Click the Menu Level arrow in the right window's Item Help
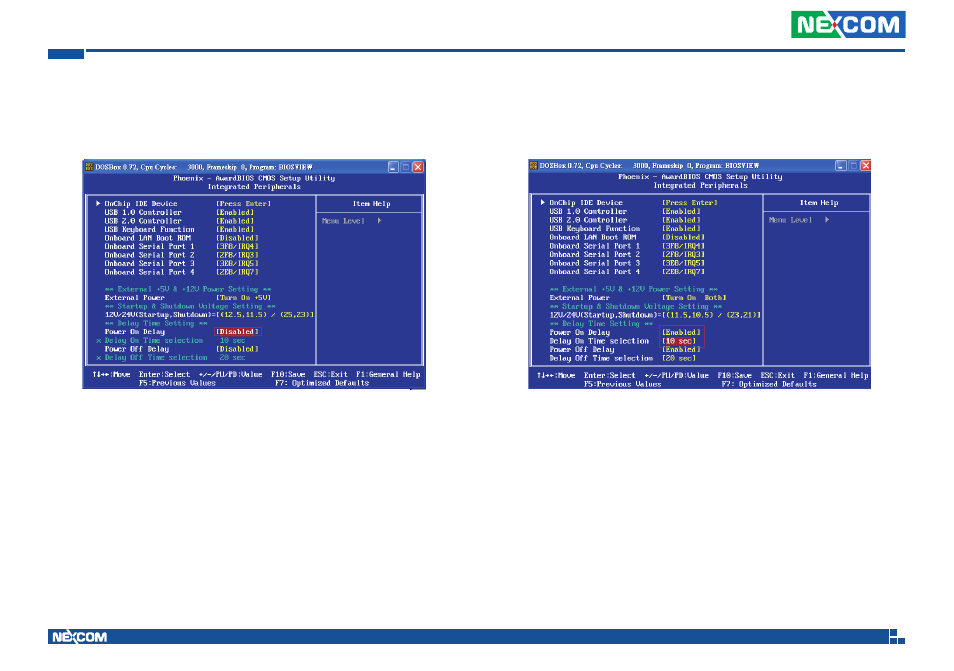 pos(826,220)
